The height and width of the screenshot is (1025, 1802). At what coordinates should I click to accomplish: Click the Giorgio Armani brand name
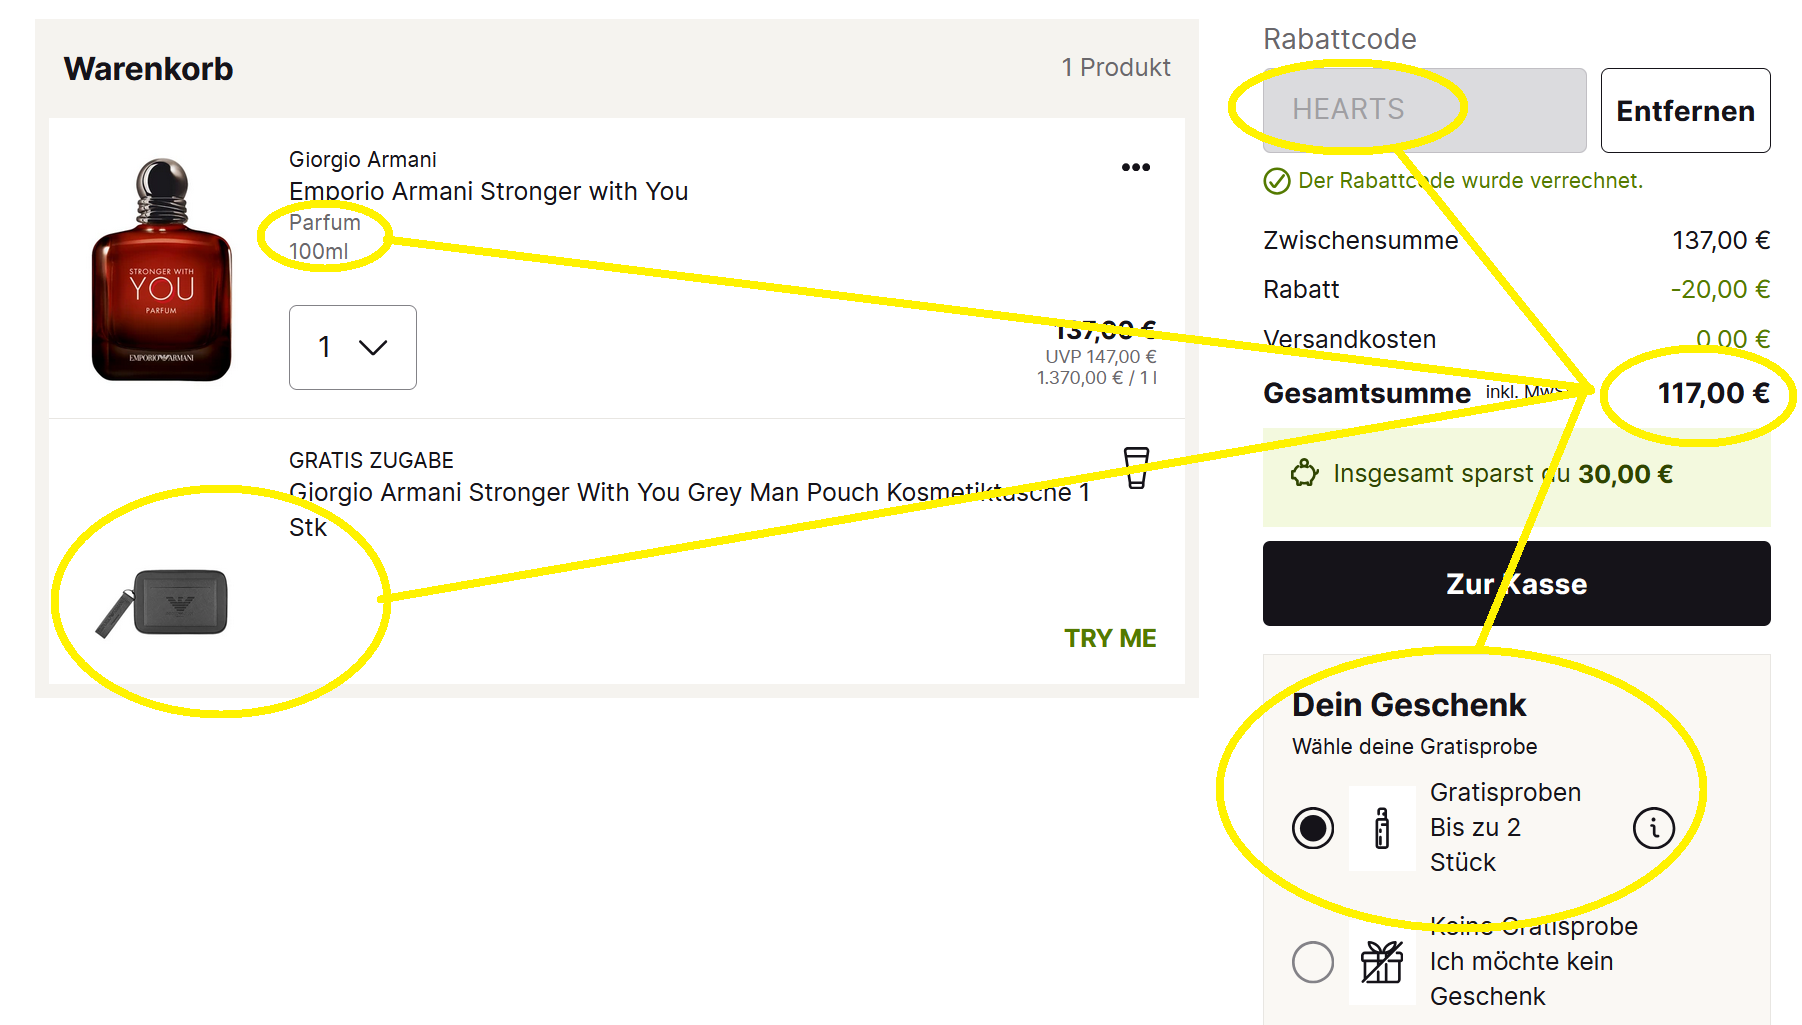tap(363, 160)
